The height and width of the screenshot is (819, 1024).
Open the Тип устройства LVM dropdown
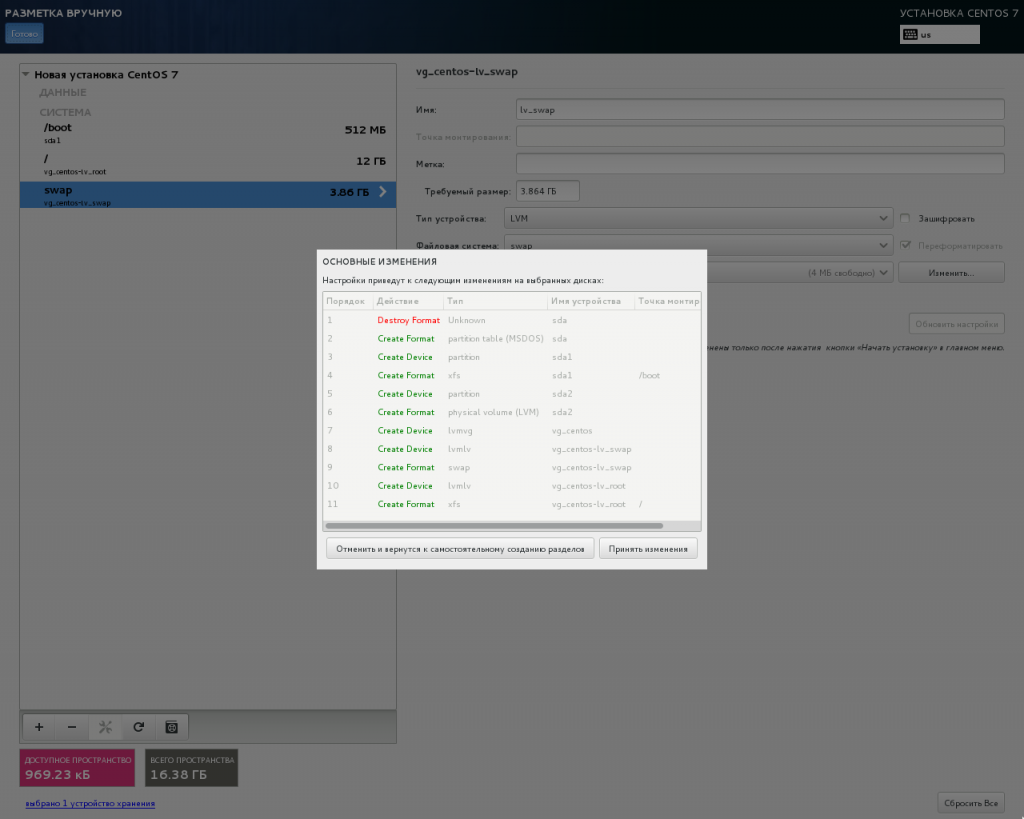[698, 218]
